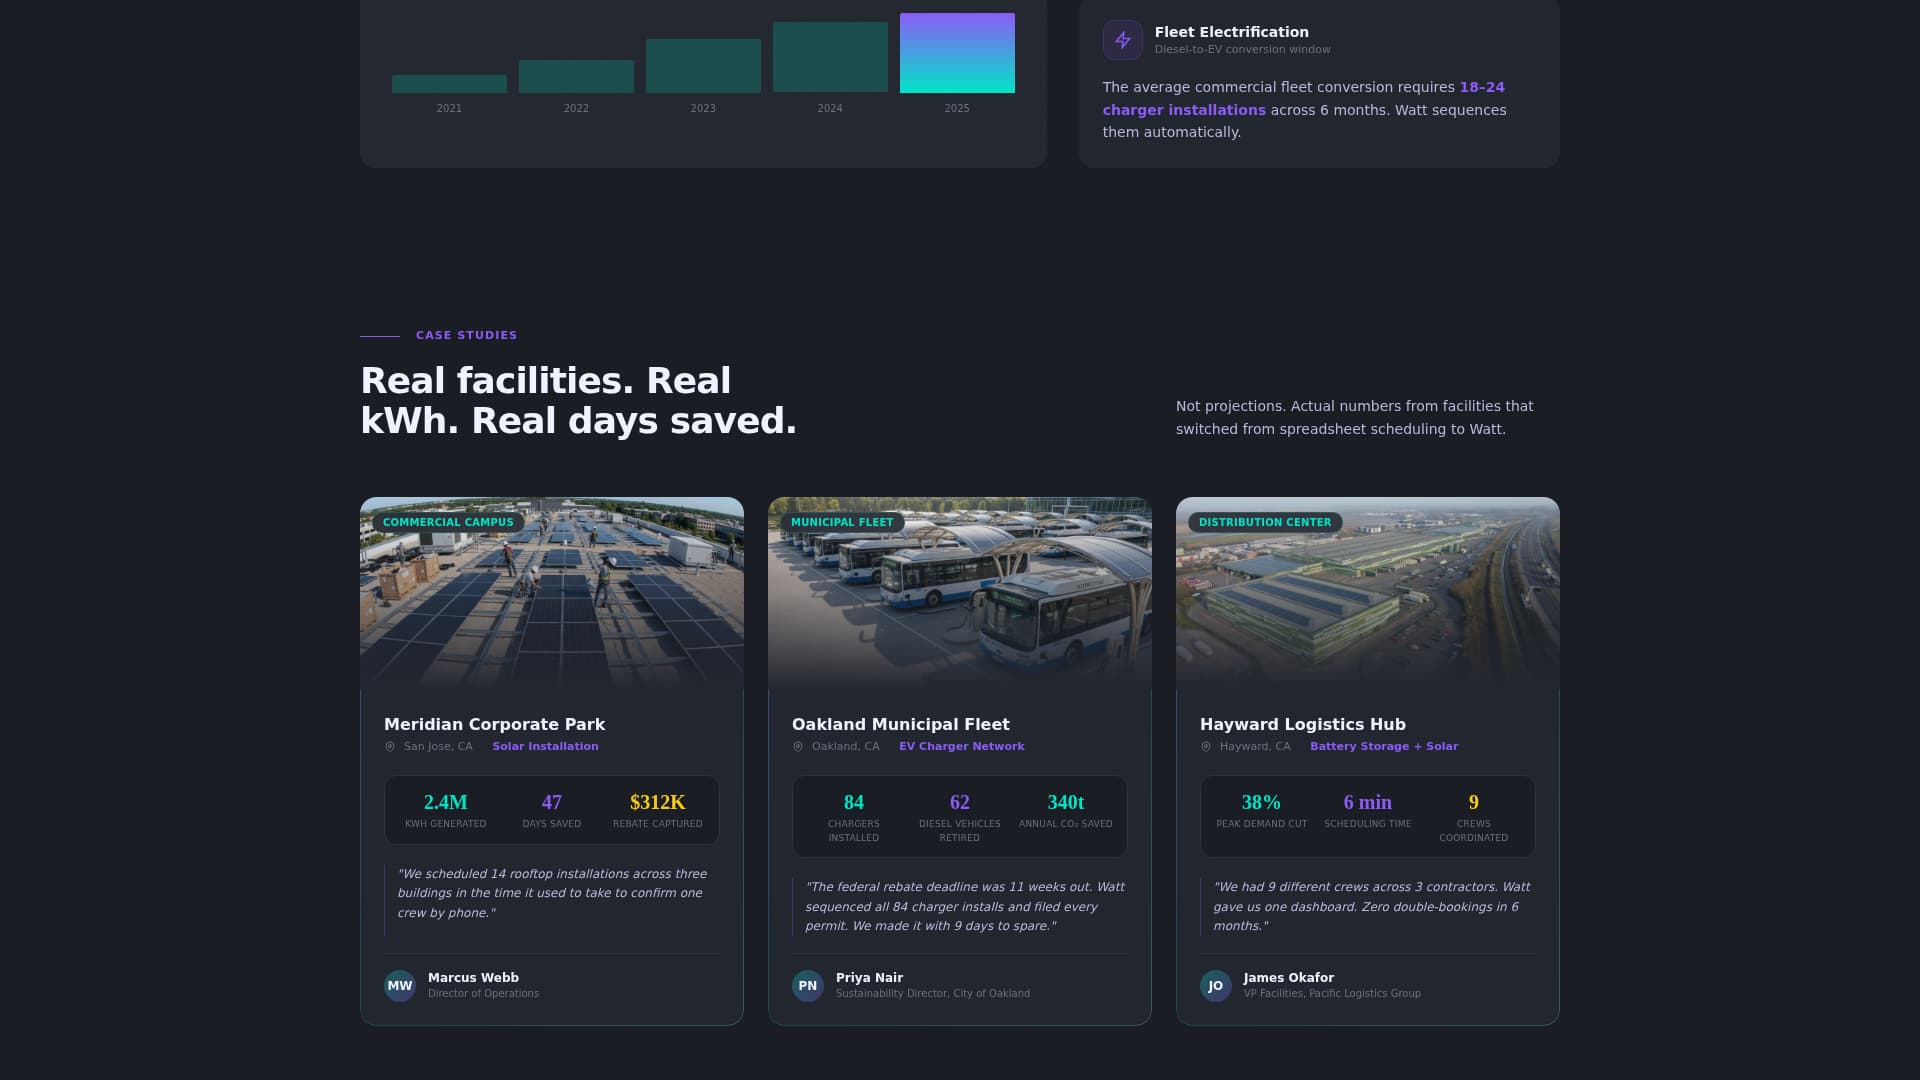This screenshot has height=1080, width=1920.
Task: Click the Solar Installation tag
Action: (x=545, y=746)
